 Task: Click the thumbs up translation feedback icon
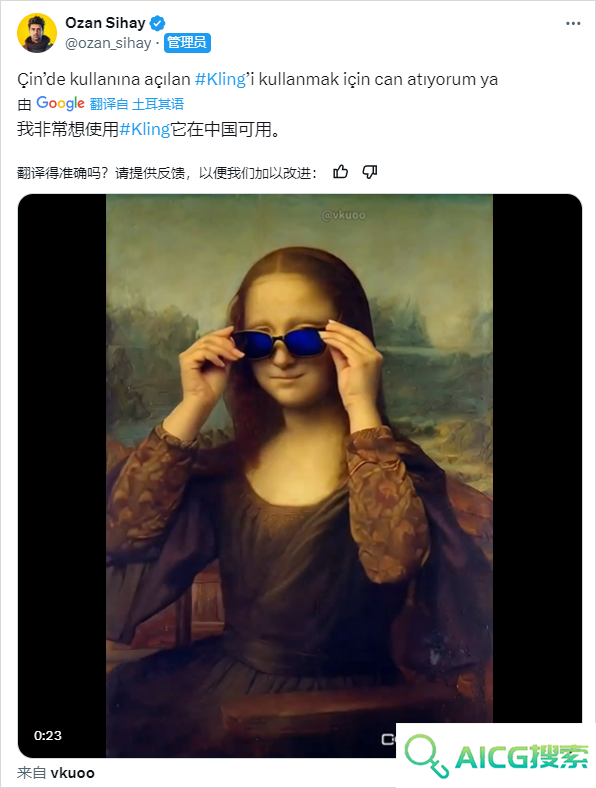[x=340, y=172]
